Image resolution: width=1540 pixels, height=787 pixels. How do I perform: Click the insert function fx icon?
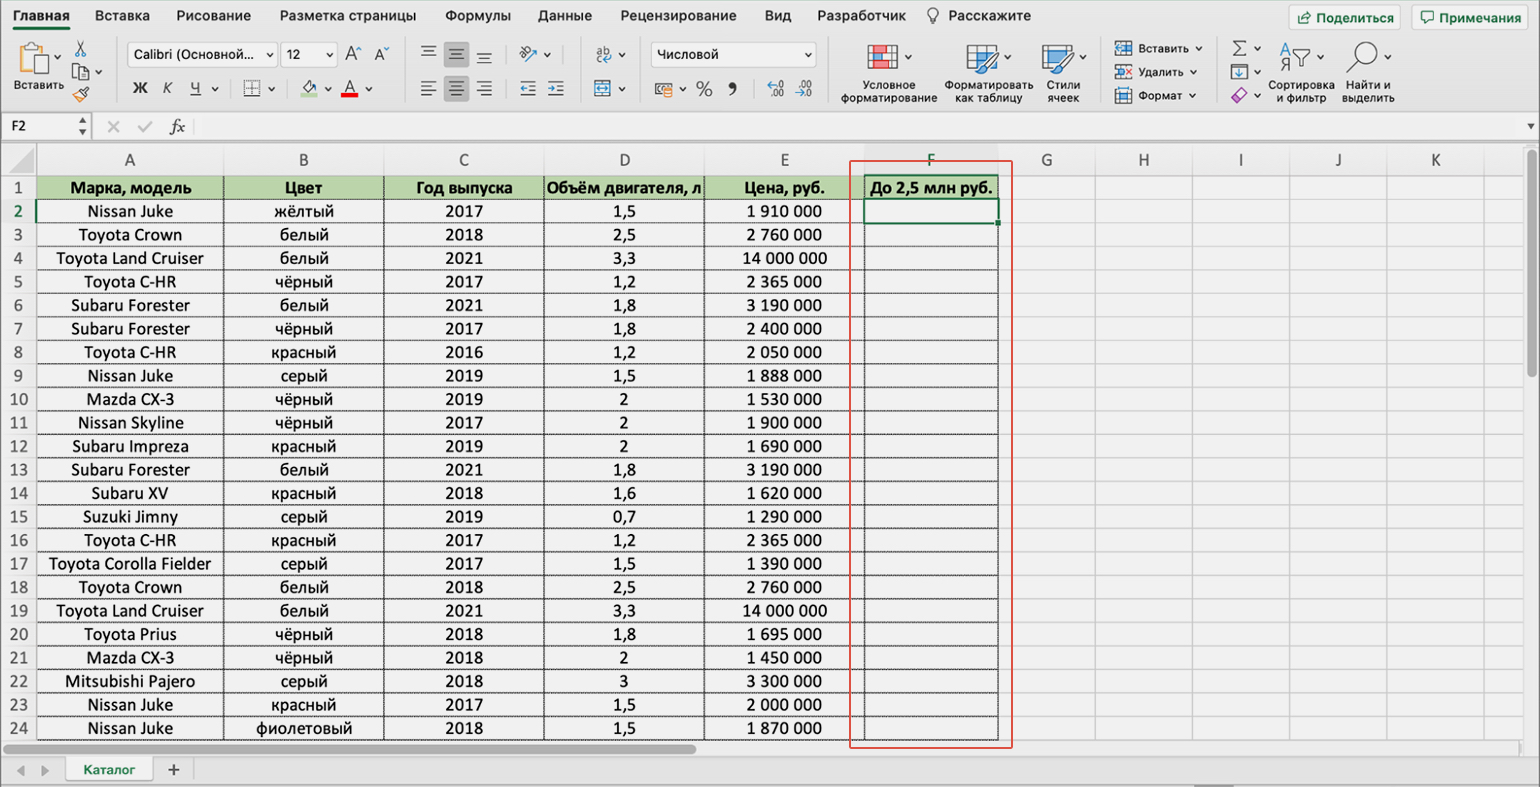[x=177, y=126]
